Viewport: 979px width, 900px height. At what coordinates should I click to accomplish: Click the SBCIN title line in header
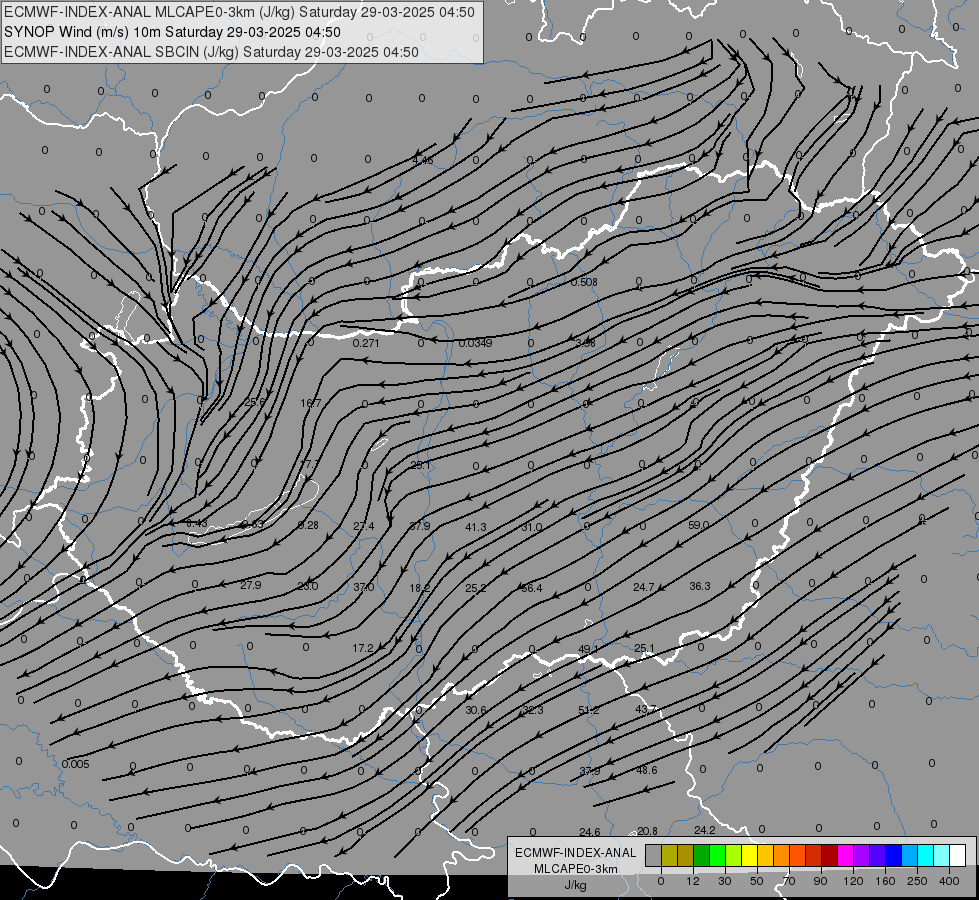pos(211,52)
